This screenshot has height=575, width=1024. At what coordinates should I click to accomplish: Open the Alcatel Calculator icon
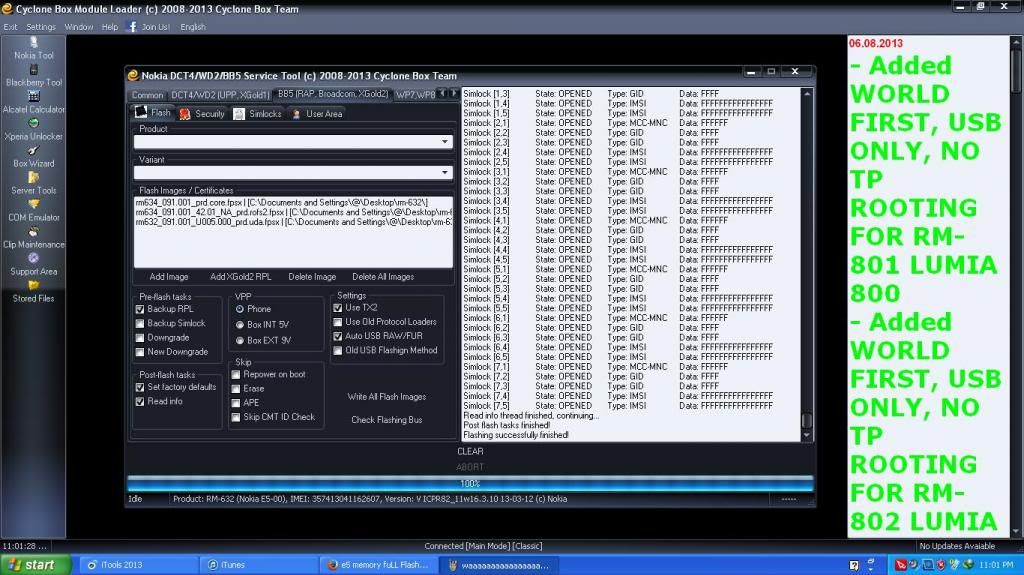(x=34, y=97)
